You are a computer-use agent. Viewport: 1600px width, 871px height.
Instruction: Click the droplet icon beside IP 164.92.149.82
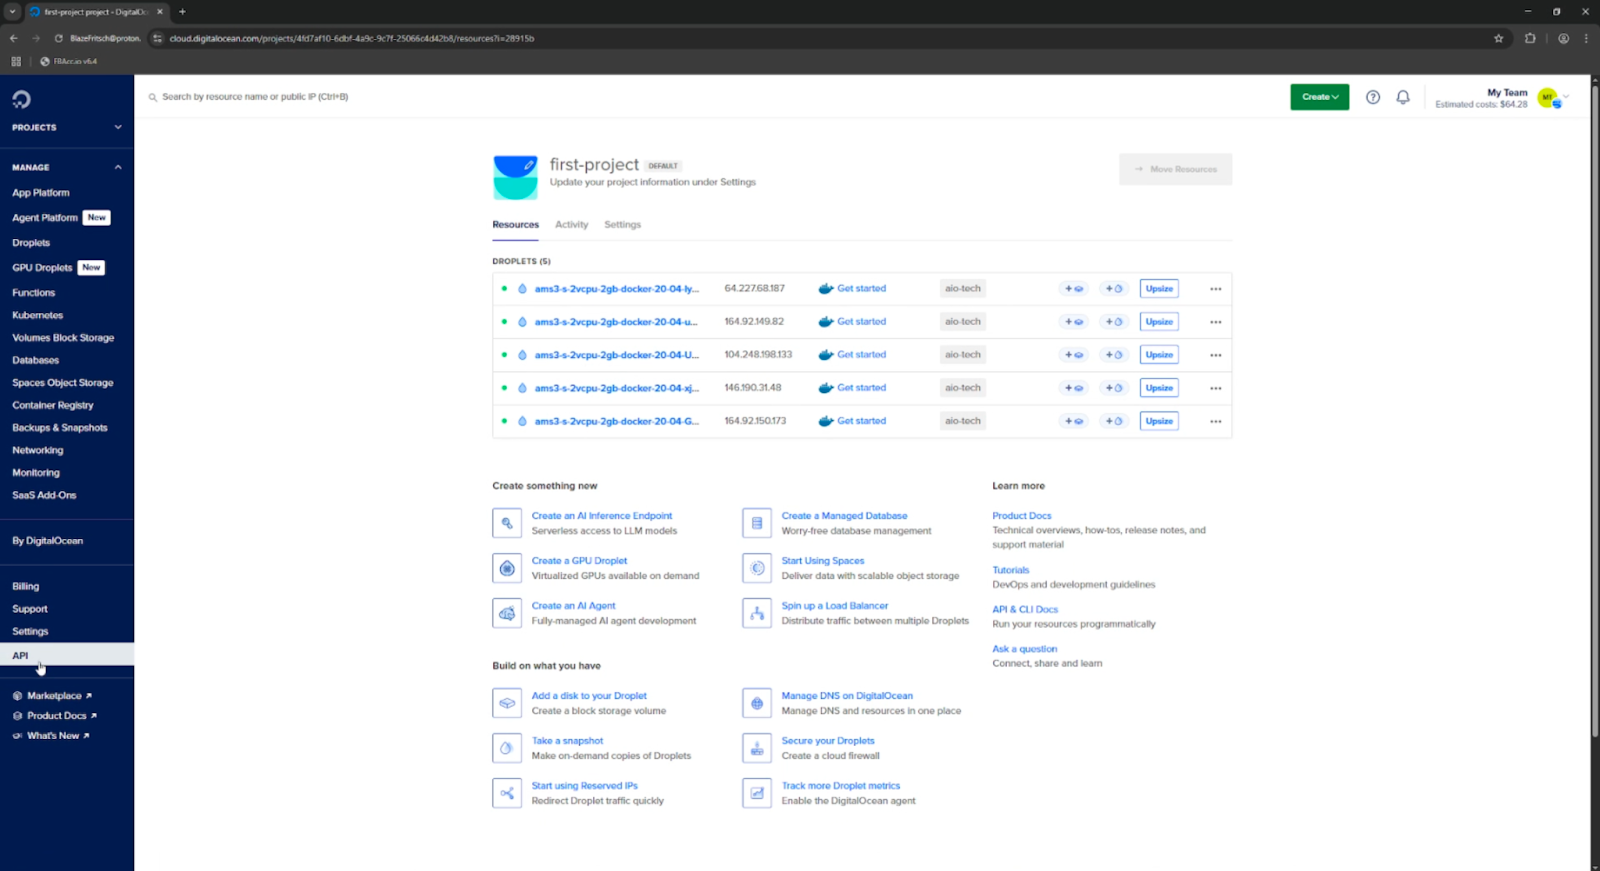coord(522,322)
